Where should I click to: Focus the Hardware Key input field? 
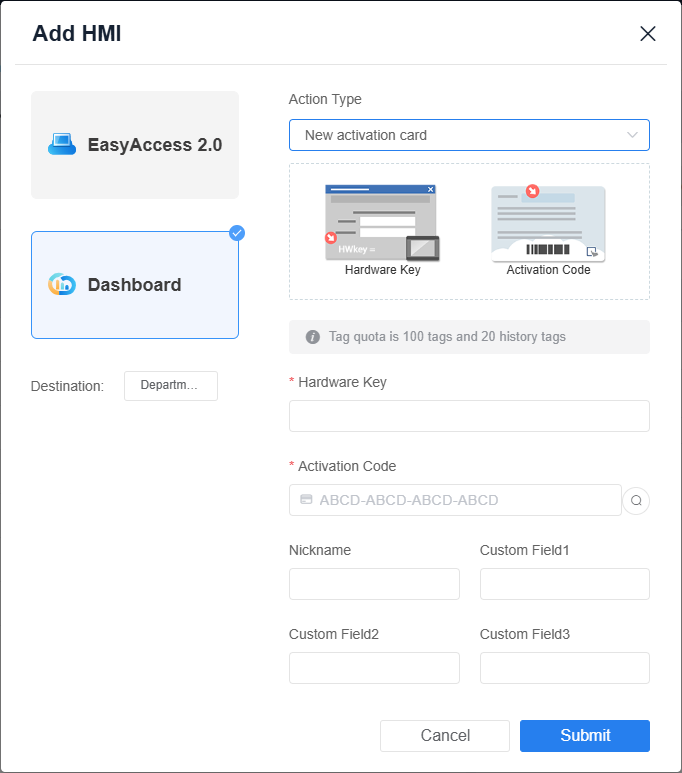click(469, 416)
